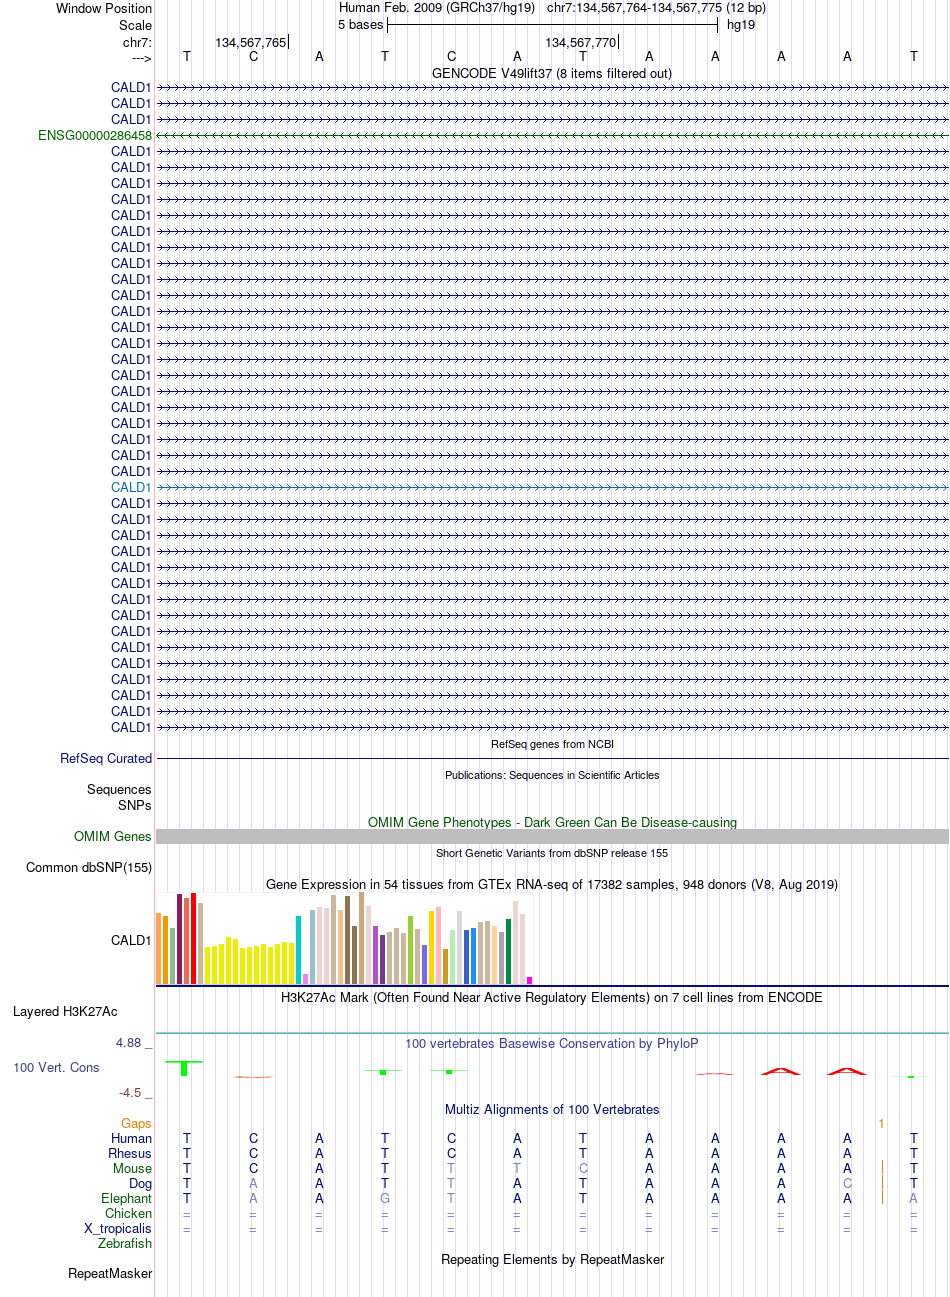Click the hg19 assembly label near scale bar
Viewport: 950px width, 1297px height.
click(x=741, y=25)
